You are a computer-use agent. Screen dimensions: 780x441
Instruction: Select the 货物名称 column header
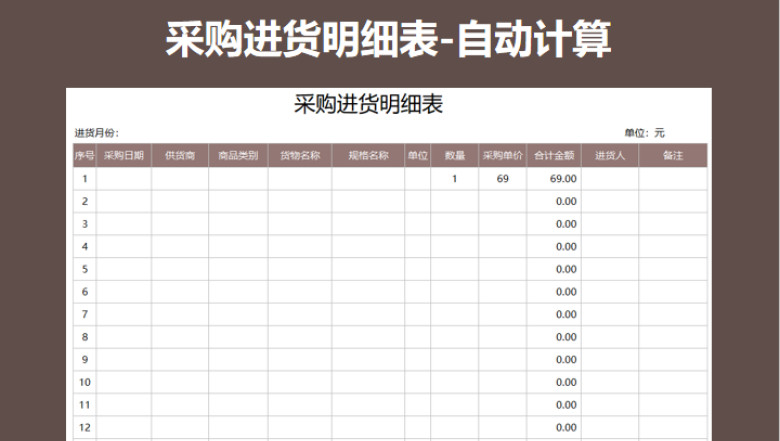300,155
